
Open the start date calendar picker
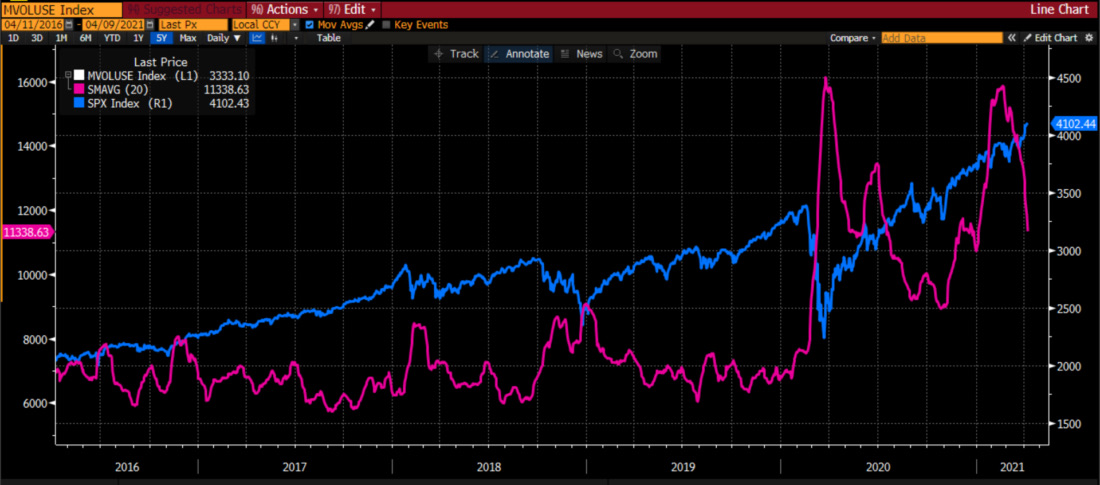pos(69,25)
